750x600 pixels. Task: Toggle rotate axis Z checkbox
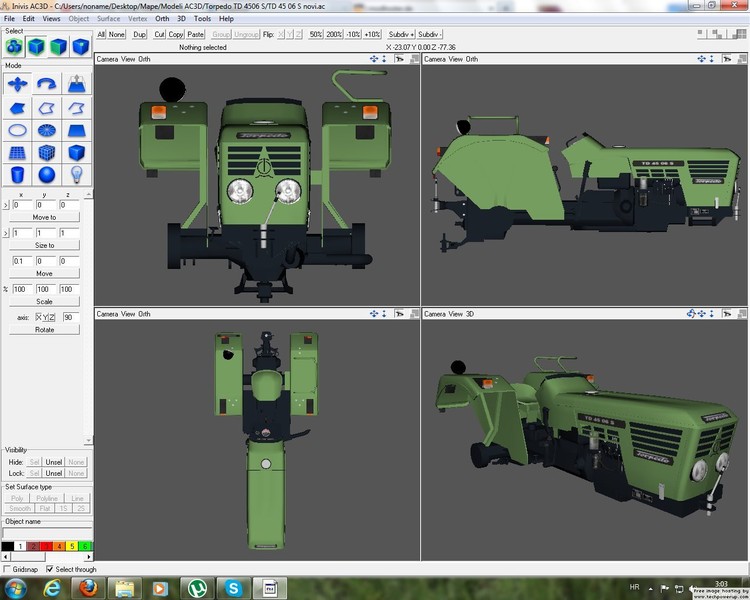point(52,317)
